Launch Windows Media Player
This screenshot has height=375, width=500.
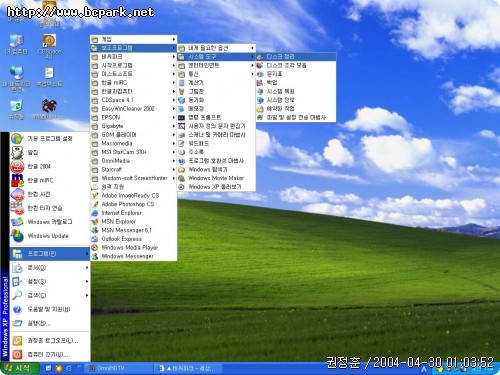pos(134,247)
